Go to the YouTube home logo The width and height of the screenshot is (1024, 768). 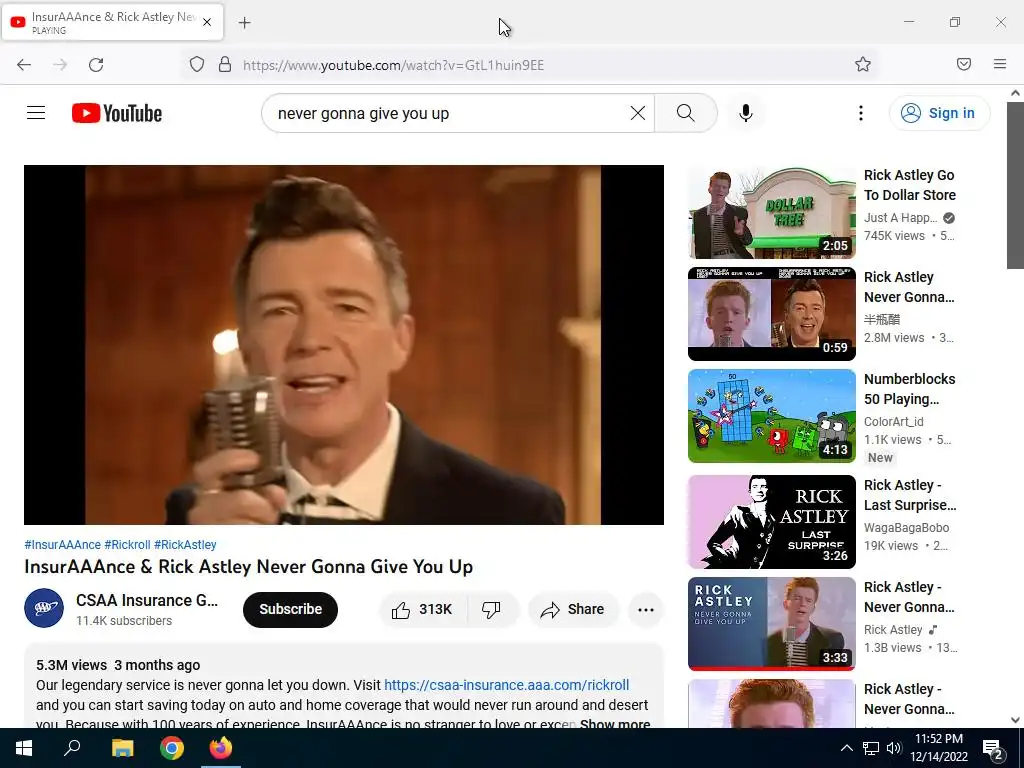click(117, 113)
